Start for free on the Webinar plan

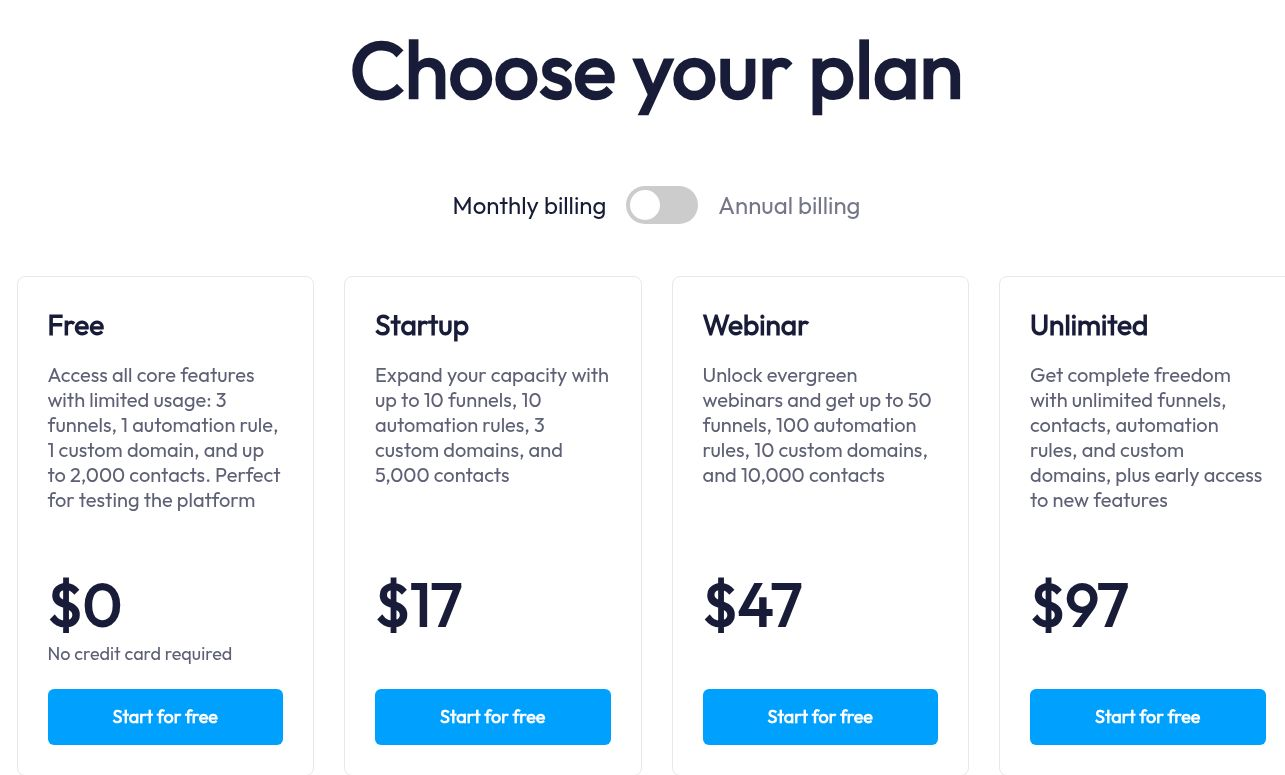pyautogui.click(x=820, y=717)
